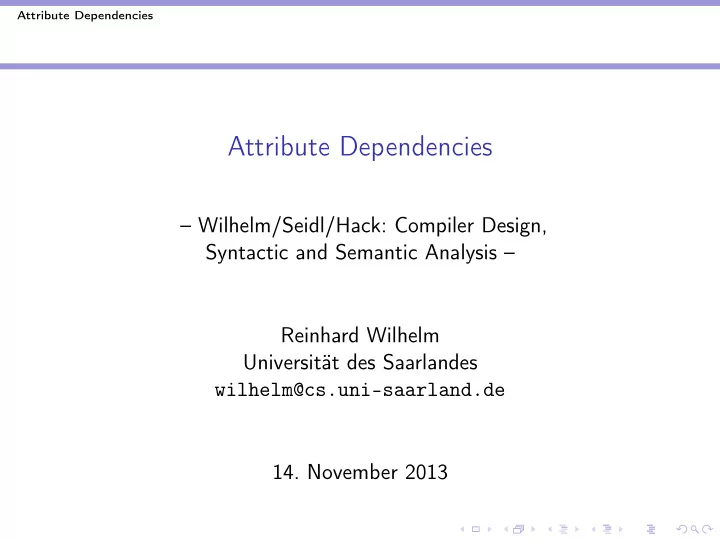This screenshot has height=541, width=720.
Task: Click the next-subsection arrow in the navigation bar
Action: point(577,529)
